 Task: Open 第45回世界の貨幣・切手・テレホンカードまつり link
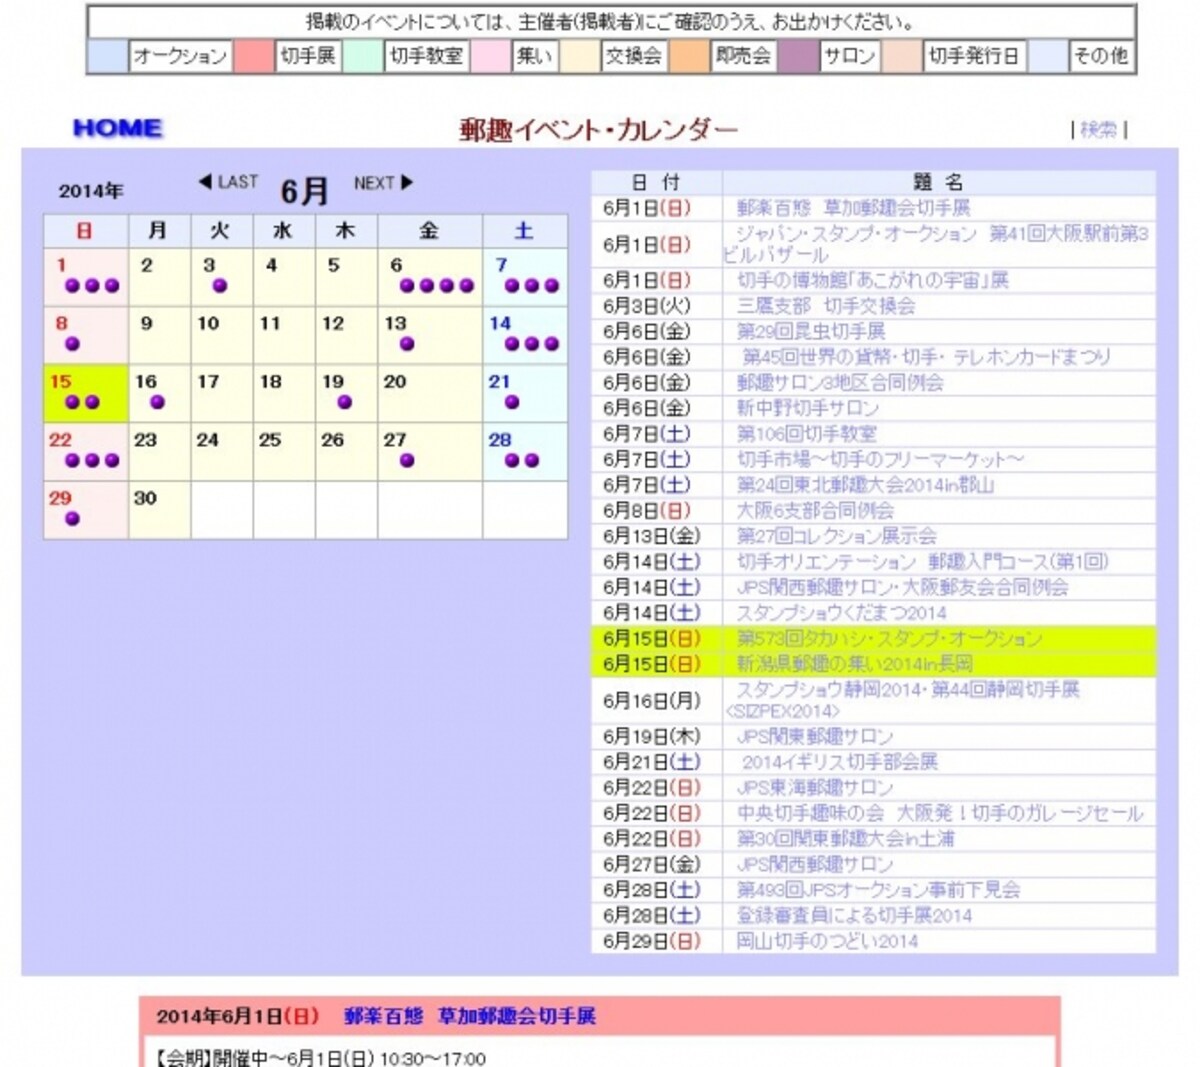pos(926,357)
